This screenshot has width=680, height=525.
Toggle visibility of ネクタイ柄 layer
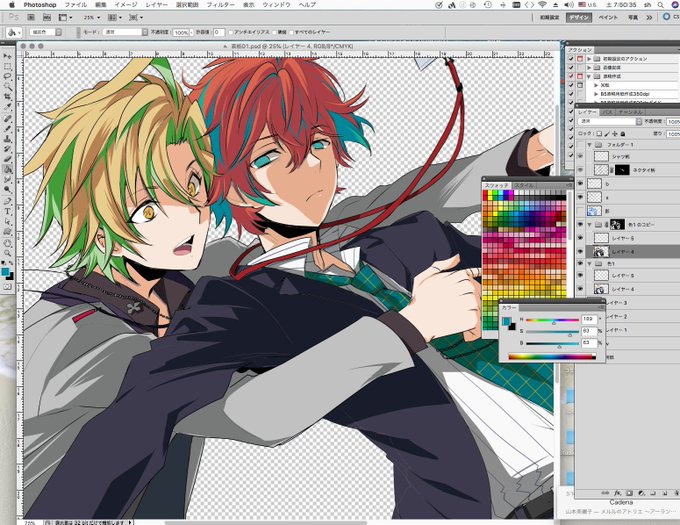click(580, 170)
